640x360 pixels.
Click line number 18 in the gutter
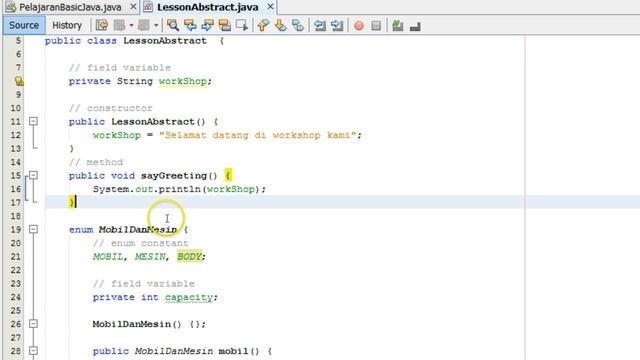16,216
